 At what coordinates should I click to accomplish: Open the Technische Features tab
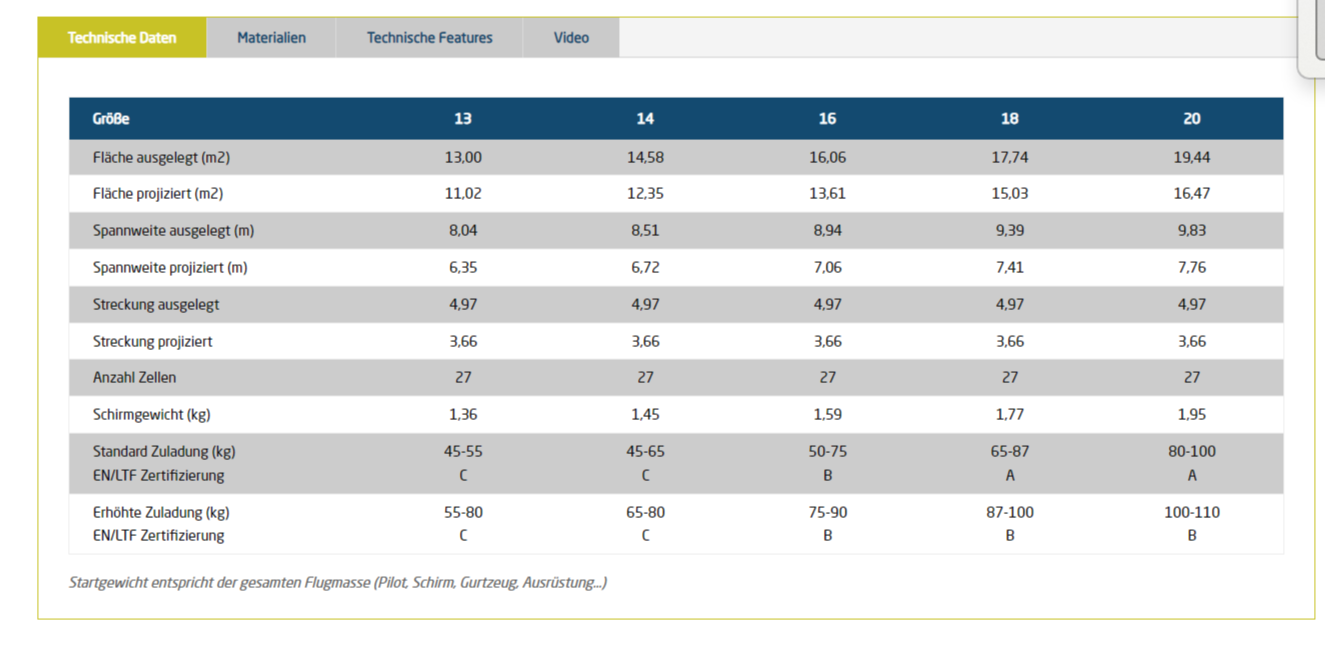tap(429, 38)
